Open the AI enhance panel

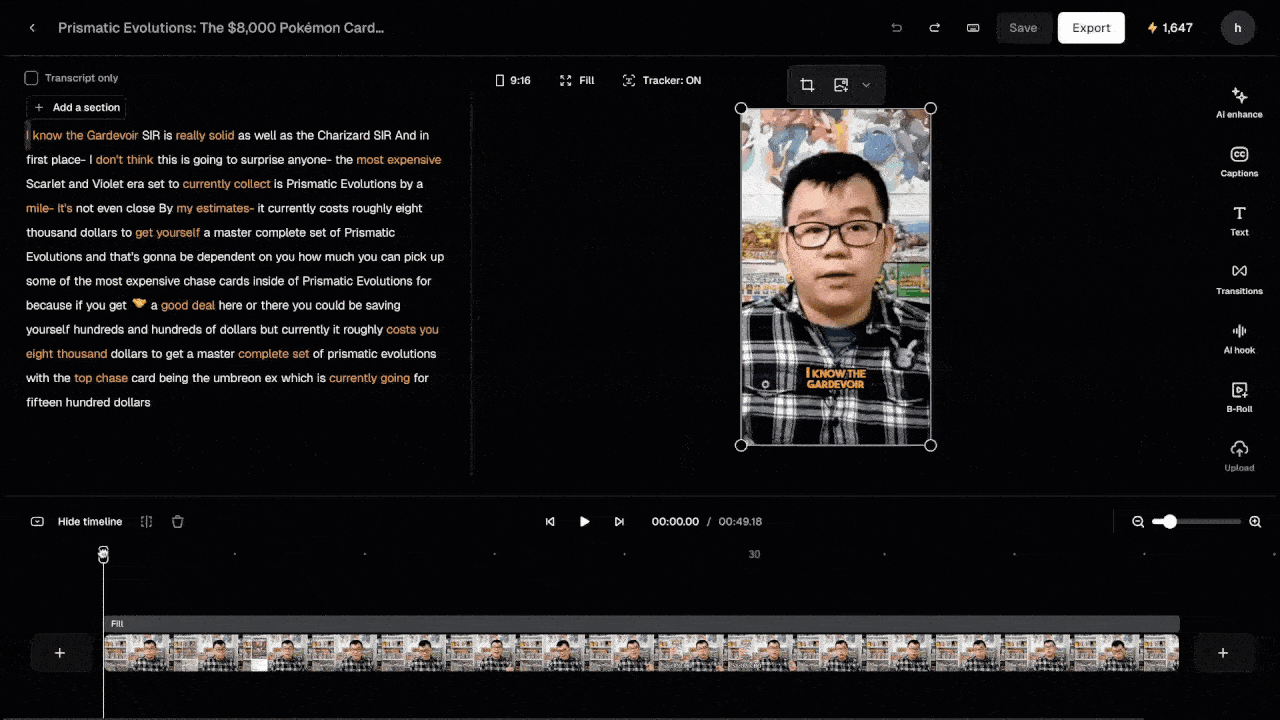coord(1239,102)
